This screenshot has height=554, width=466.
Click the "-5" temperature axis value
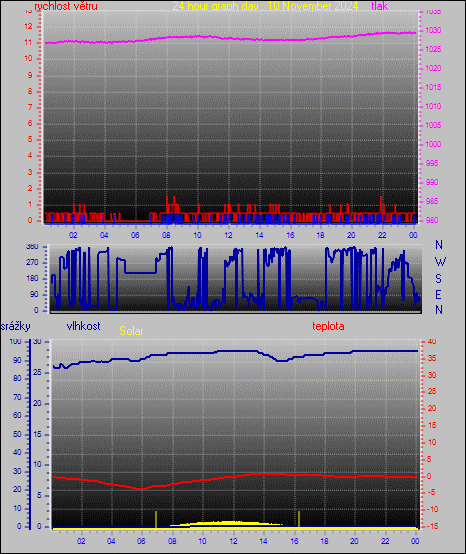pos(431,493)
